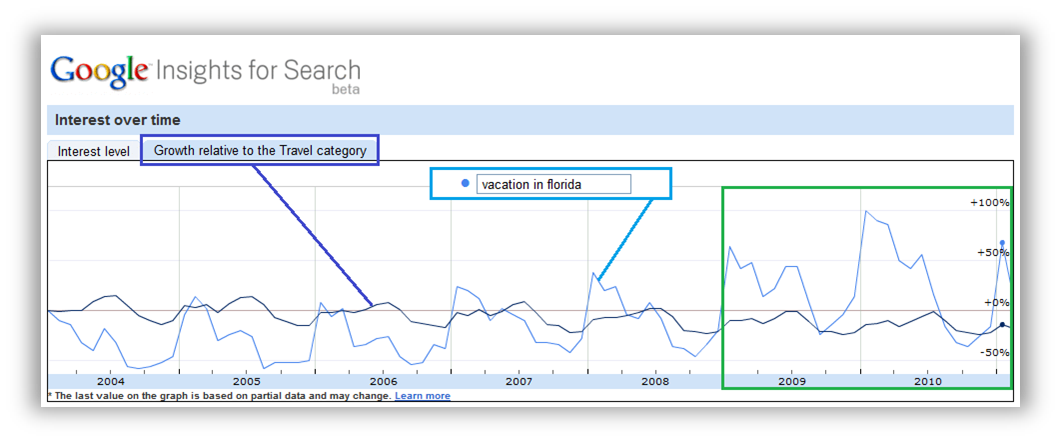1061x442 pixels.
Task: Click the 2009 timeline label
Action: coord(791,382)
